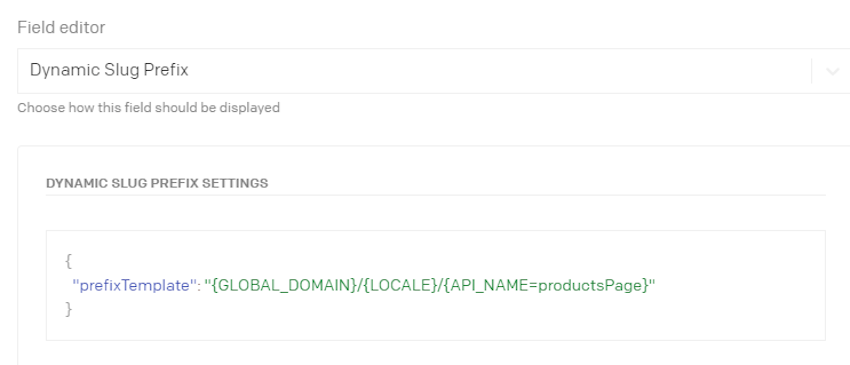
Task: Place cursor on the "prefixTemplate" key
Action: pos(134,285)
